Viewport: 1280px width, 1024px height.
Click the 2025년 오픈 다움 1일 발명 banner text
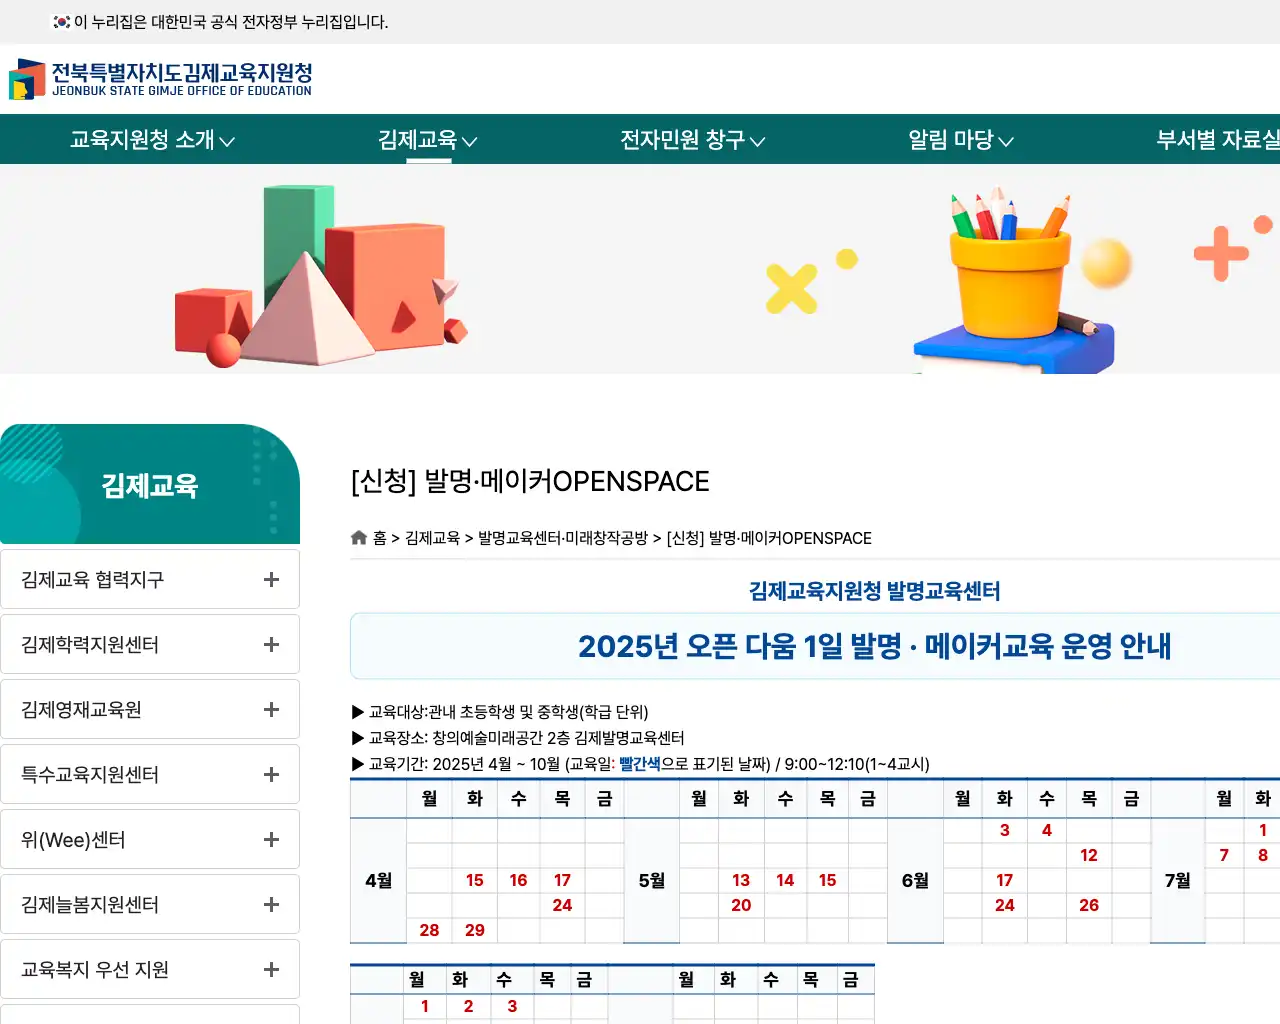pyautogui.click(x=874, y=646)
